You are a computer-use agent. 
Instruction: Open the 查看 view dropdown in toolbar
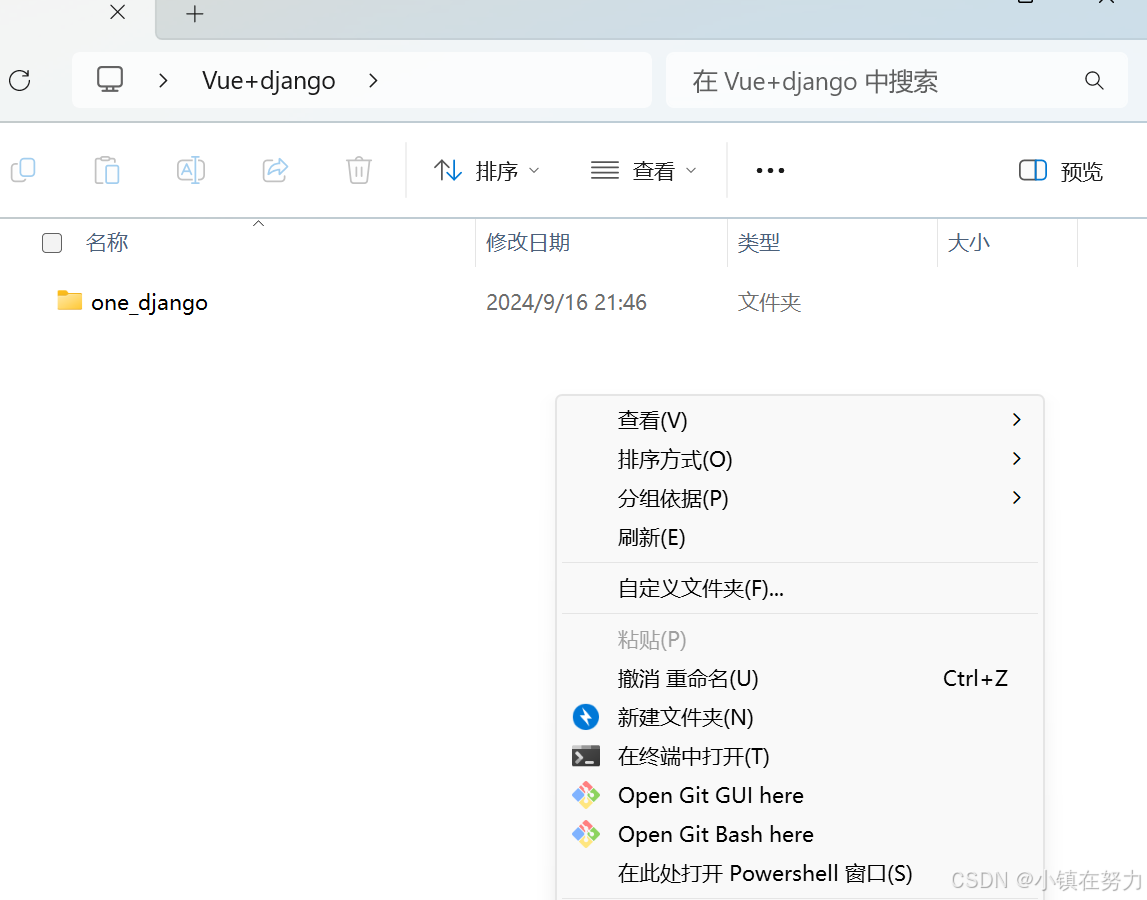pos(644,171)
